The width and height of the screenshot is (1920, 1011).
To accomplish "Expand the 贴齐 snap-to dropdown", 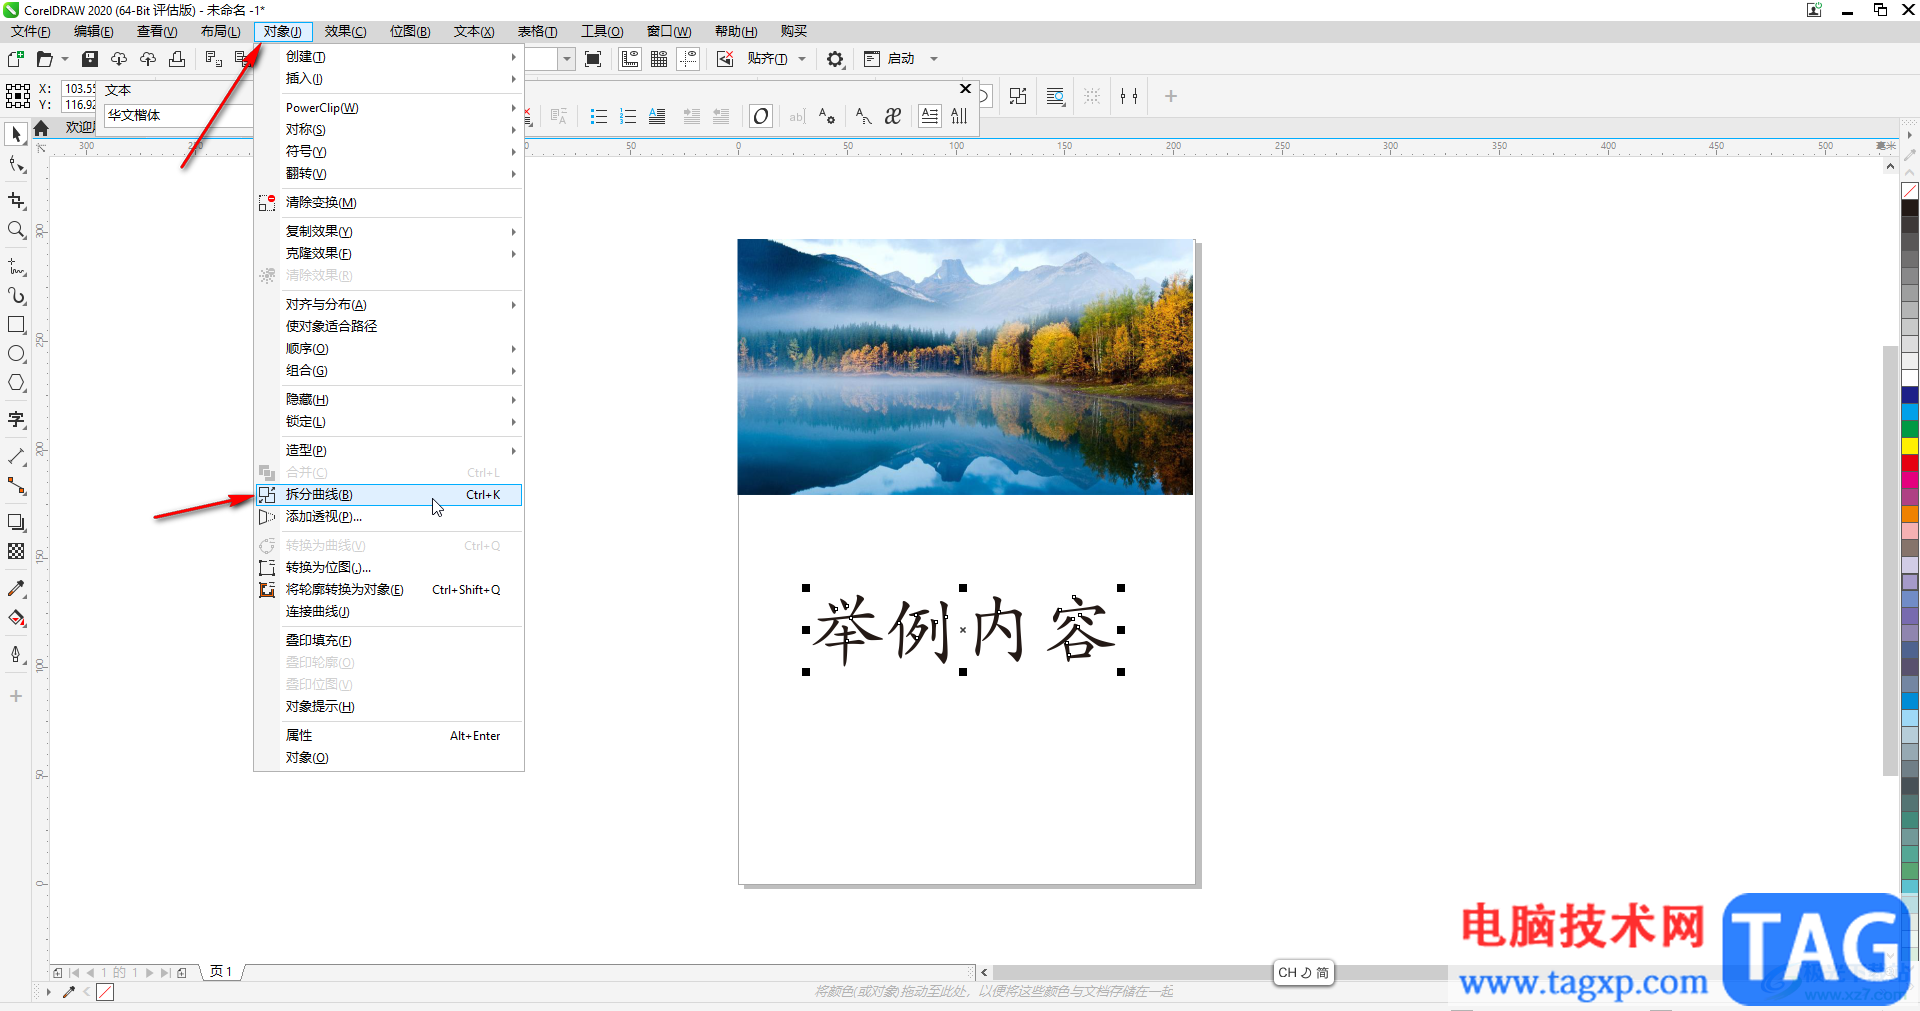I will [802, 59].
